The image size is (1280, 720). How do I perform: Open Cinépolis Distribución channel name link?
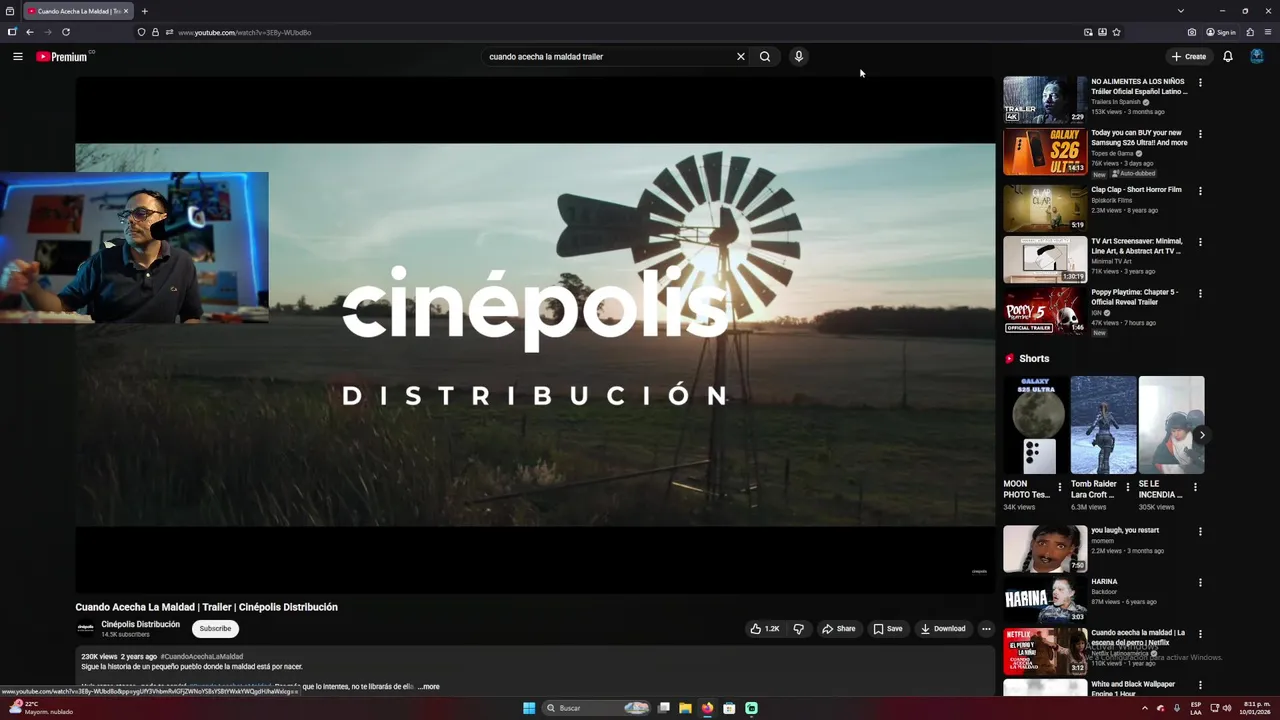click(141, 624)
